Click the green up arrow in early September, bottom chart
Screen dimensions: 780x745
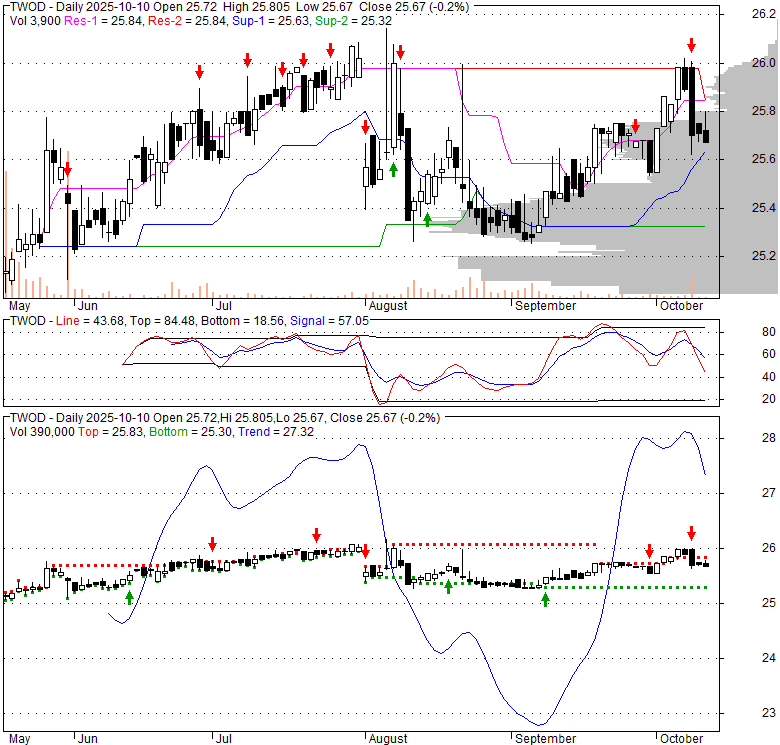click(x=545, y=599)
